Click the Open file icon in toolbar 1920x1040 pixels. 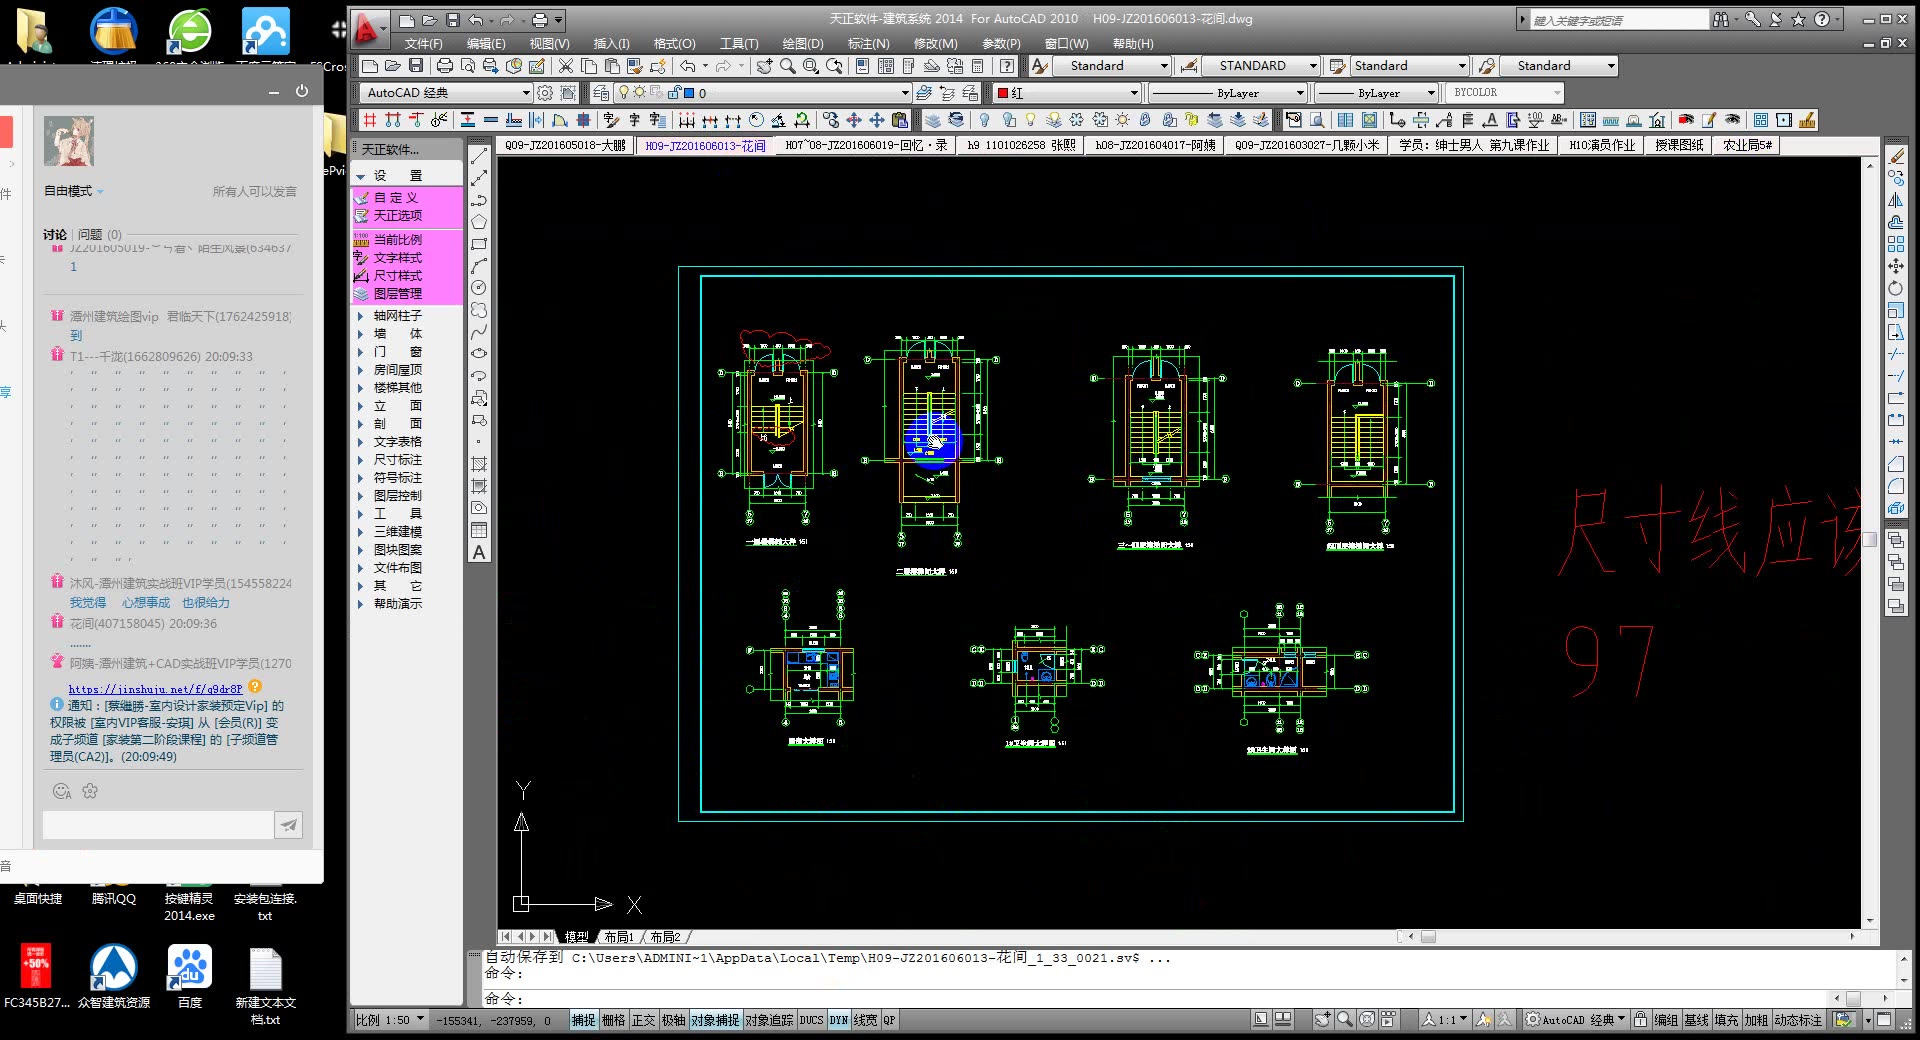coord(393,66)
